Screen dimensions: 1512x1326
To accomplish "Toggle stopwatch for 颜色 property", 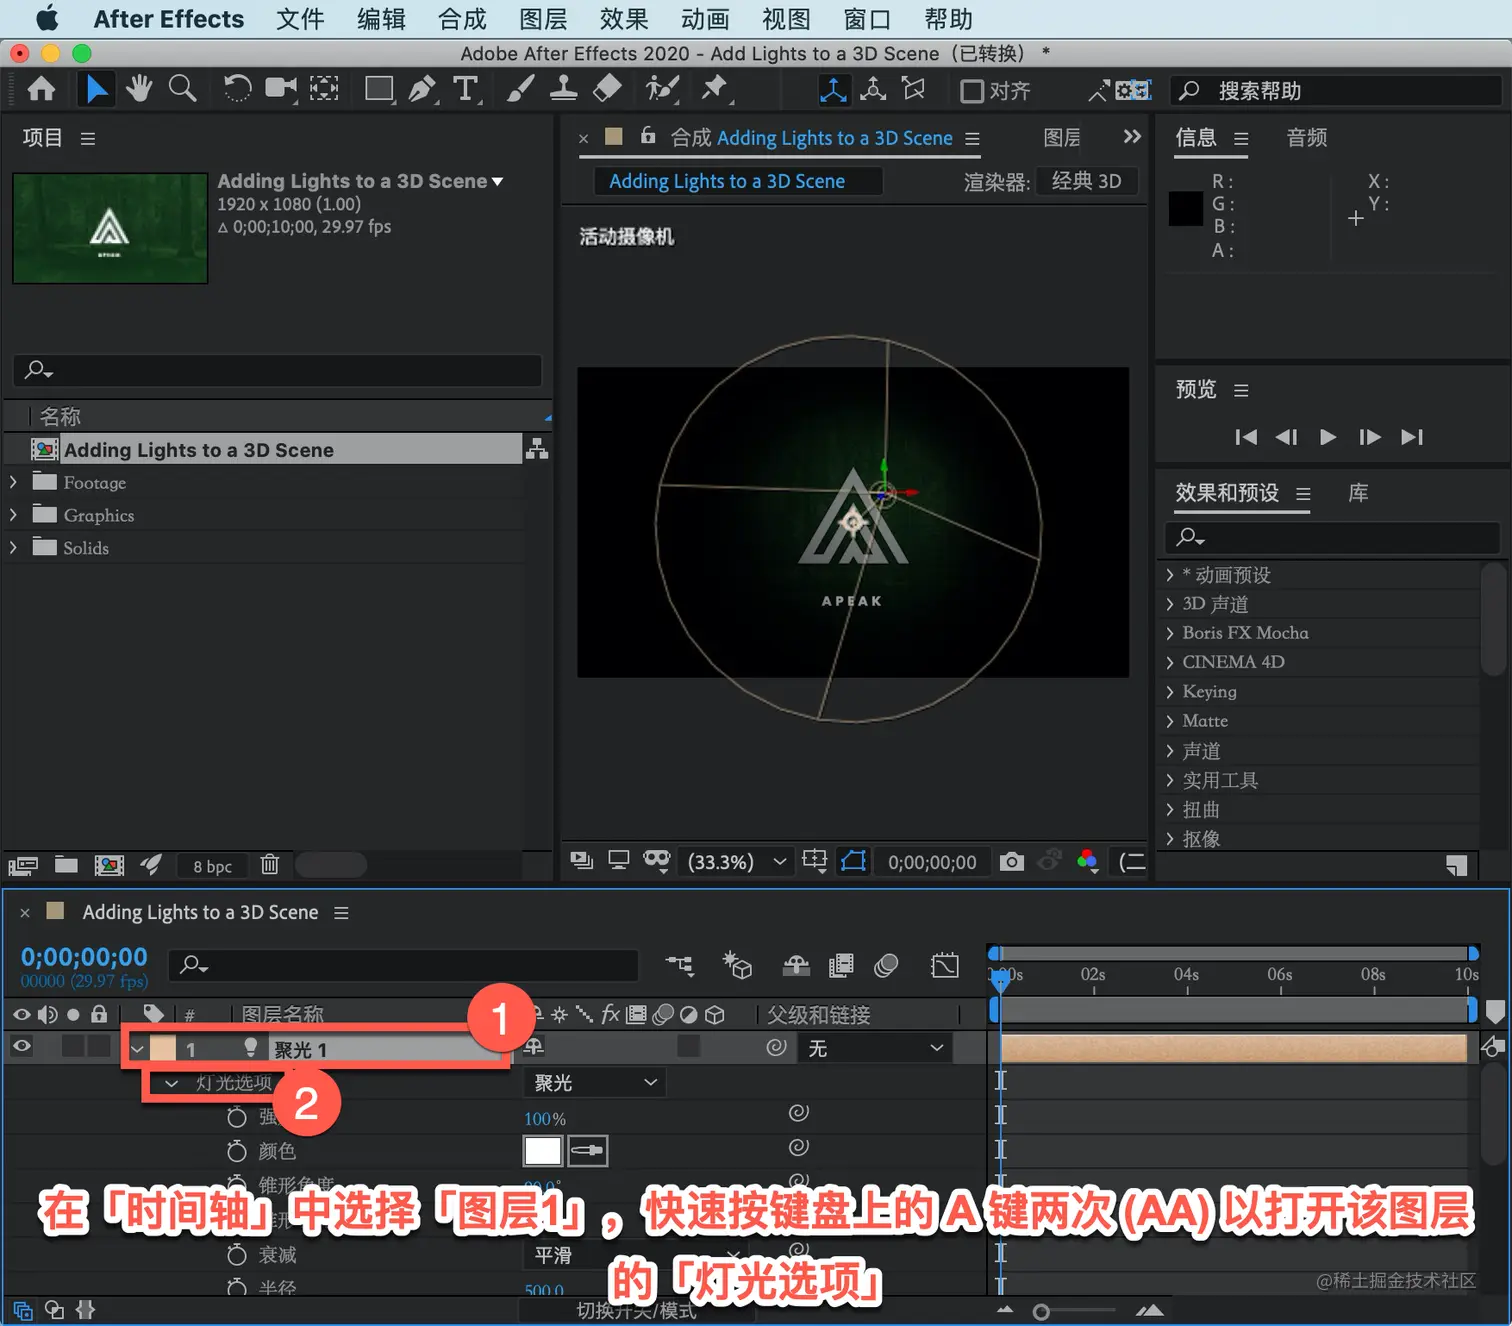I will (x=237, y=1151).
